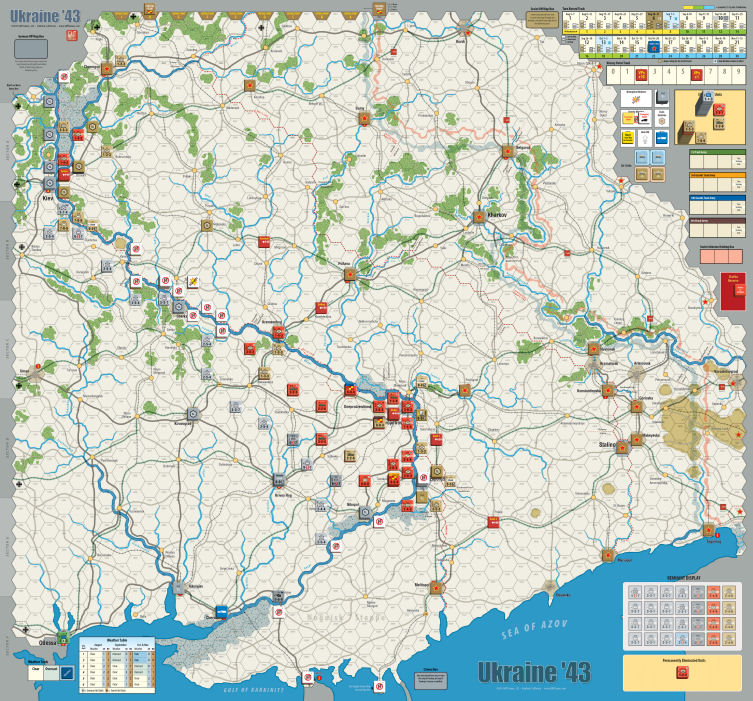This screenshot has width=753, height=701.
Task: Click the Overcast box on the Weather Track
Action: tap(51, 673)
